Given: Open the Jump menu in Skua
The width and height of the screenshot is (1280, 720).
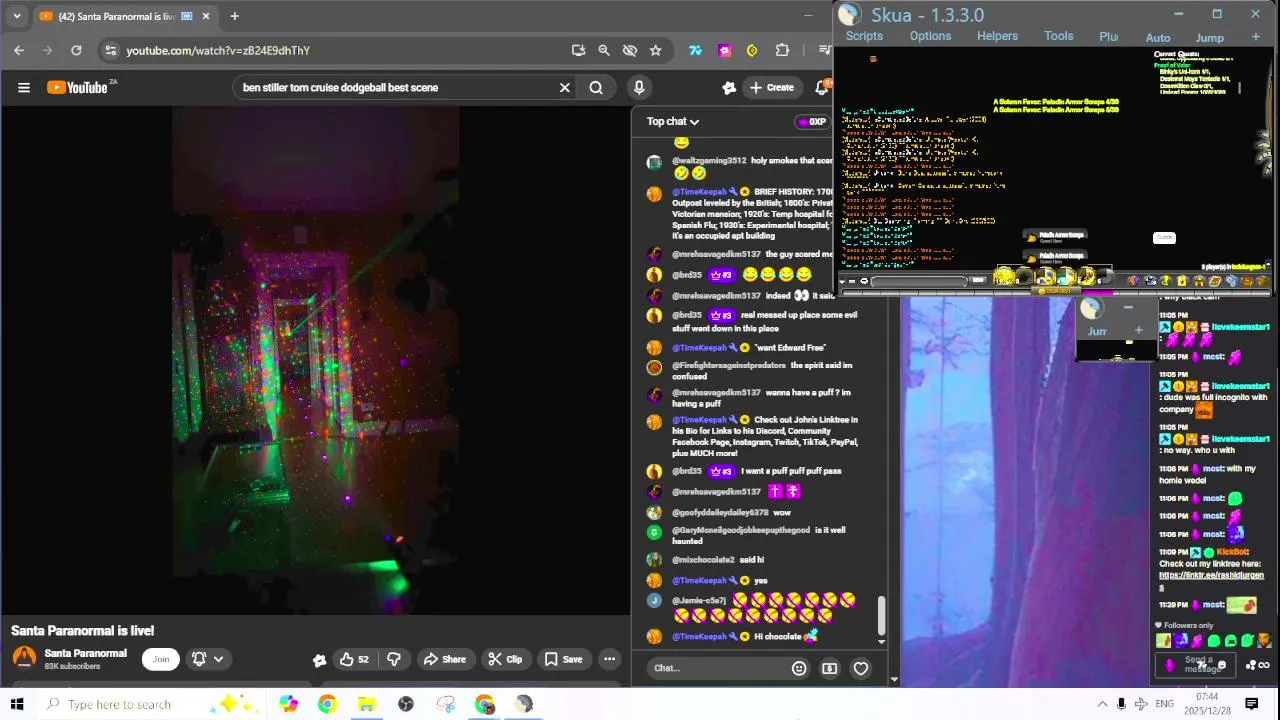Looking at the screenshot, I should click(1210, 38).
